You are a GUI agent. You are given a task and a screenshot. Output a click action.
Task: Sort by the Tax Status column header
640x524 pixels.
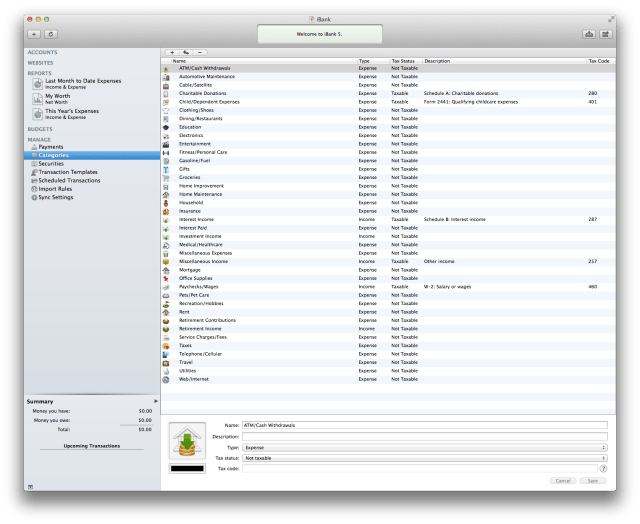pos(406,61)
